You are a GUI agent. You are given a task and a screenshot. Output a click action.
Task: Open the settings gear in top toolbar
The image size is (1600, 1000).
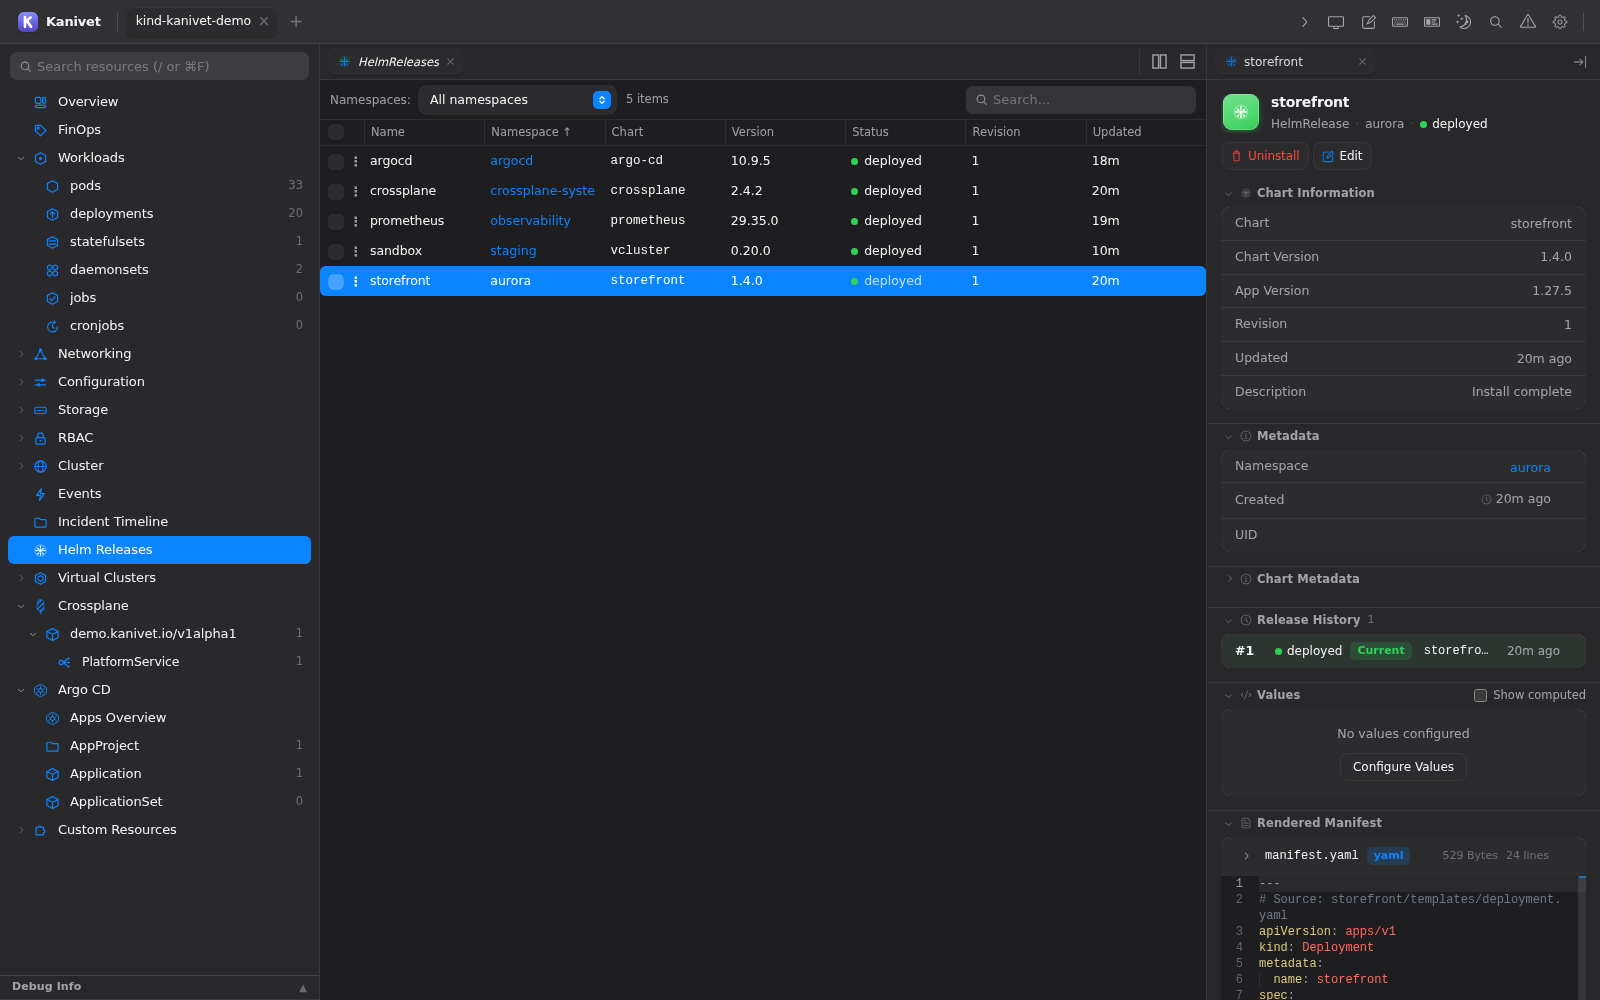point(1560,22)
